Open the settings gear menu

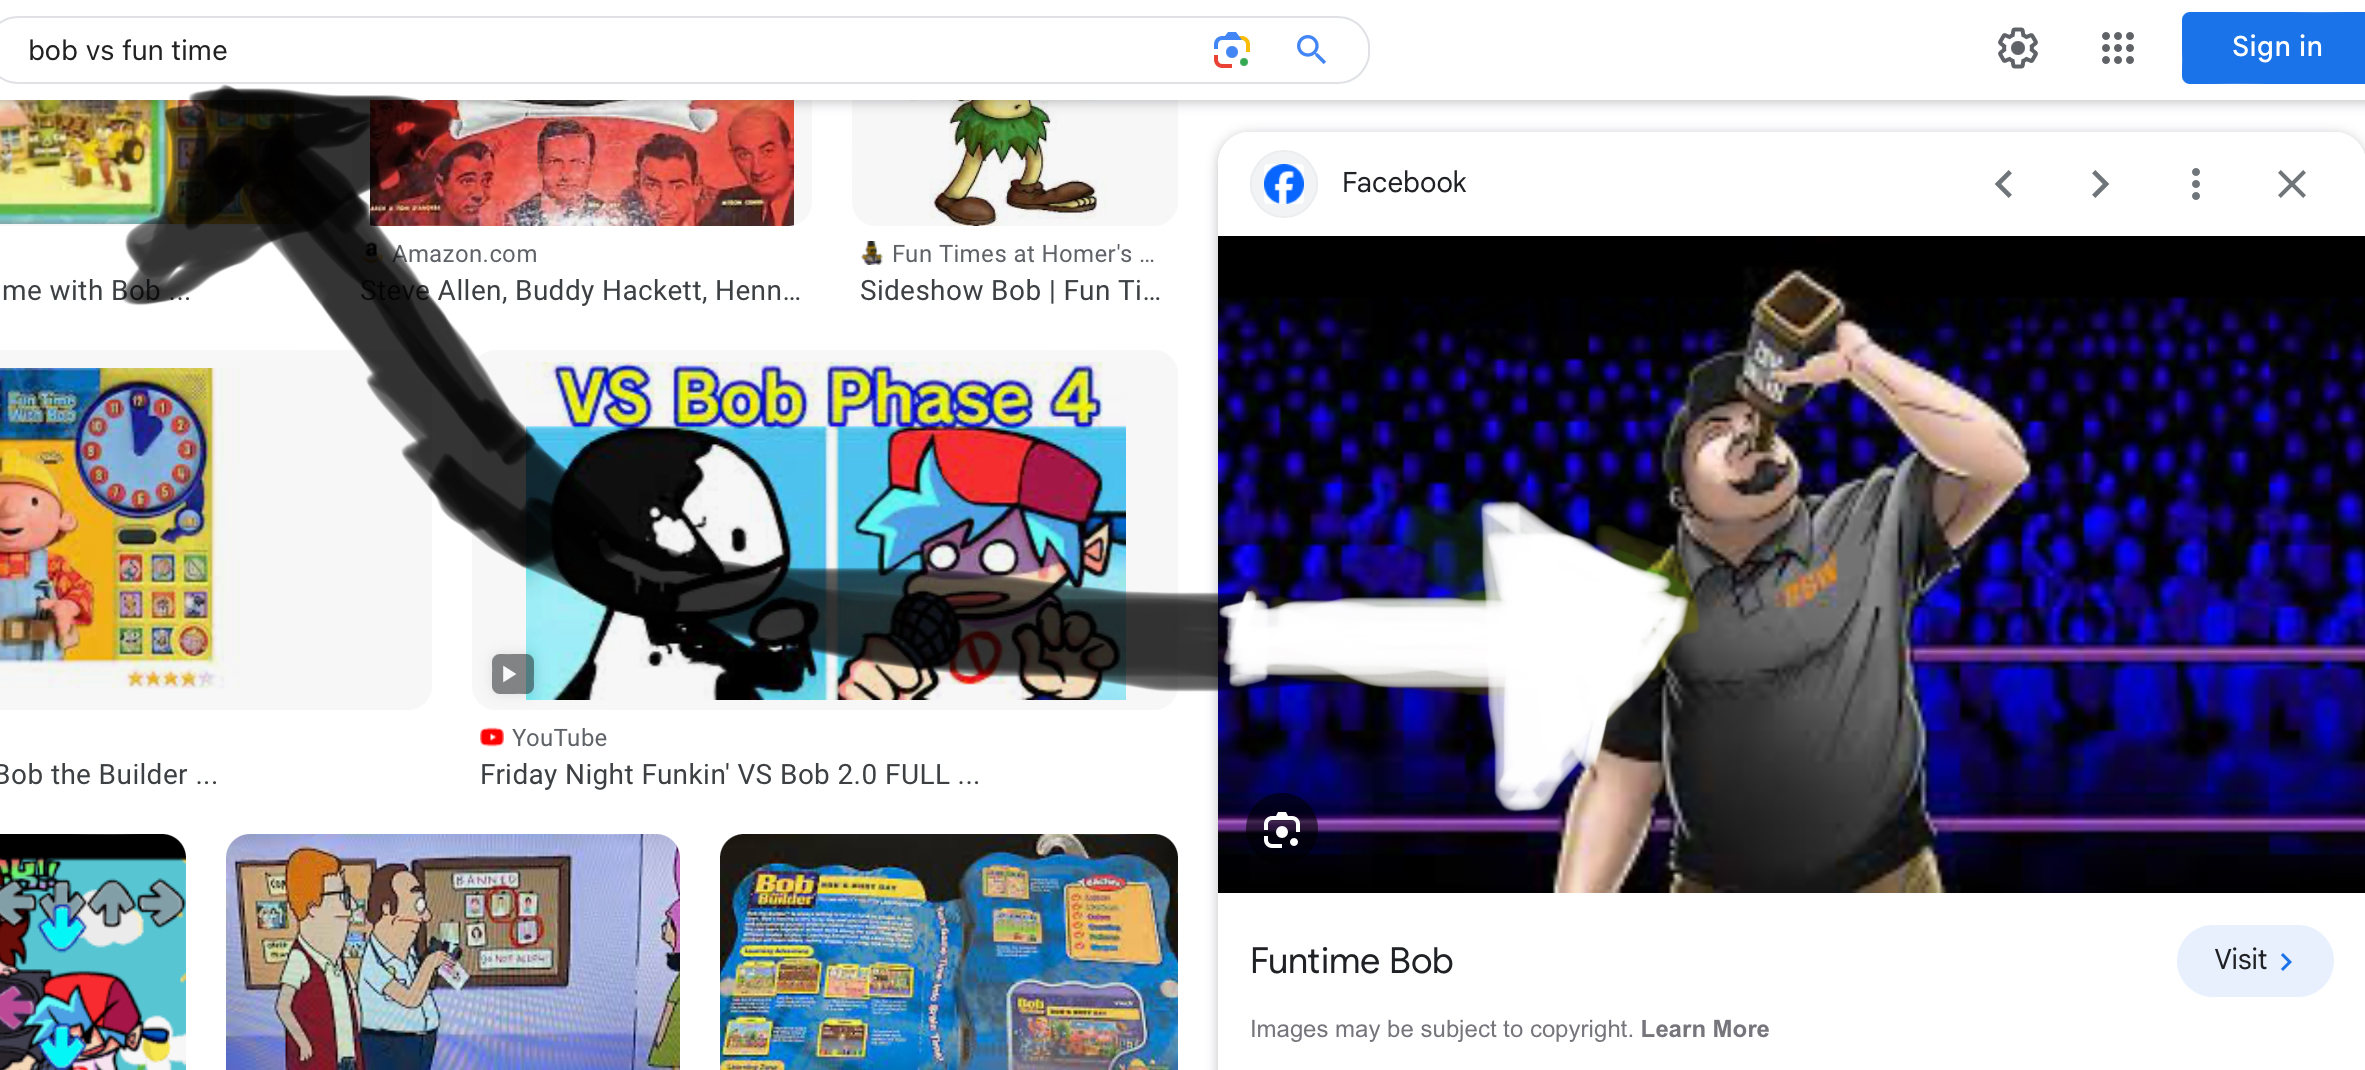(2017, 48)
